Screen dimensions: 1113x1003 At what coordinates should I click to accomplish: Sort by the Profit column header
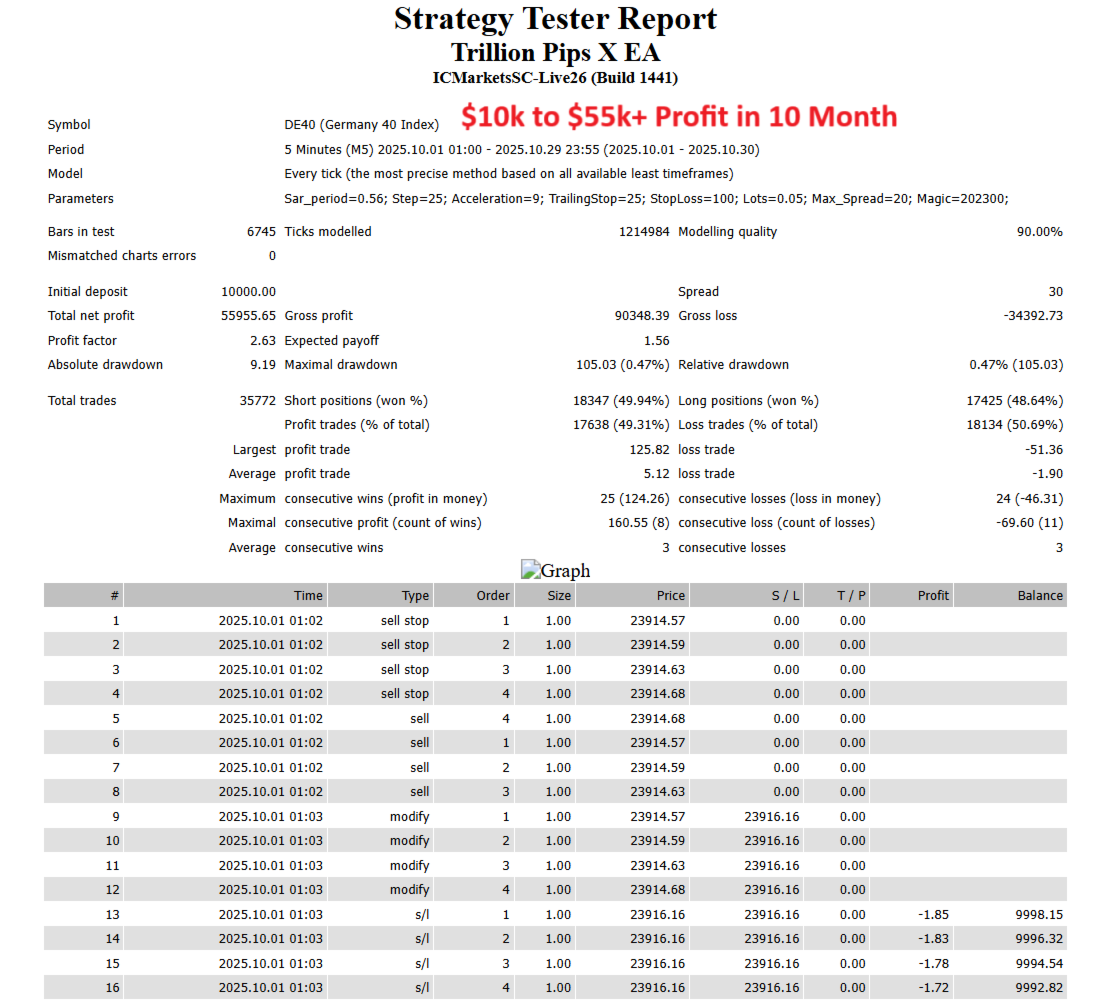pyautogui.click(x=933, y=595)
